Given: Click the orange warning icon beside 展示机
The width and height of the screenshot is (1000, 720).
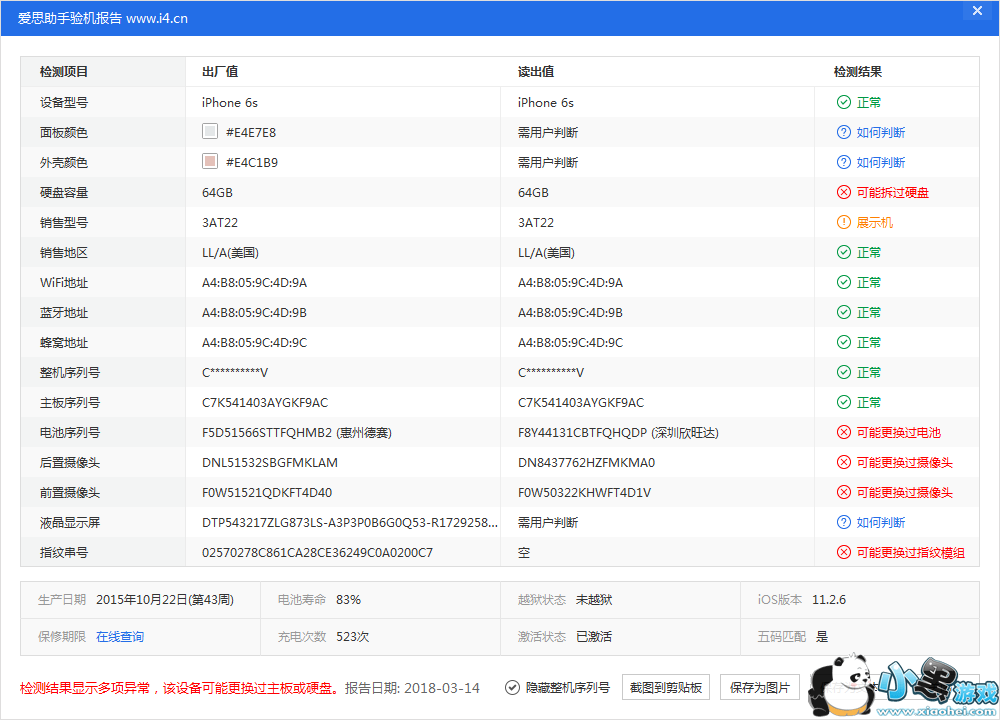Looking at the screenshot, I should click(844, 222).
